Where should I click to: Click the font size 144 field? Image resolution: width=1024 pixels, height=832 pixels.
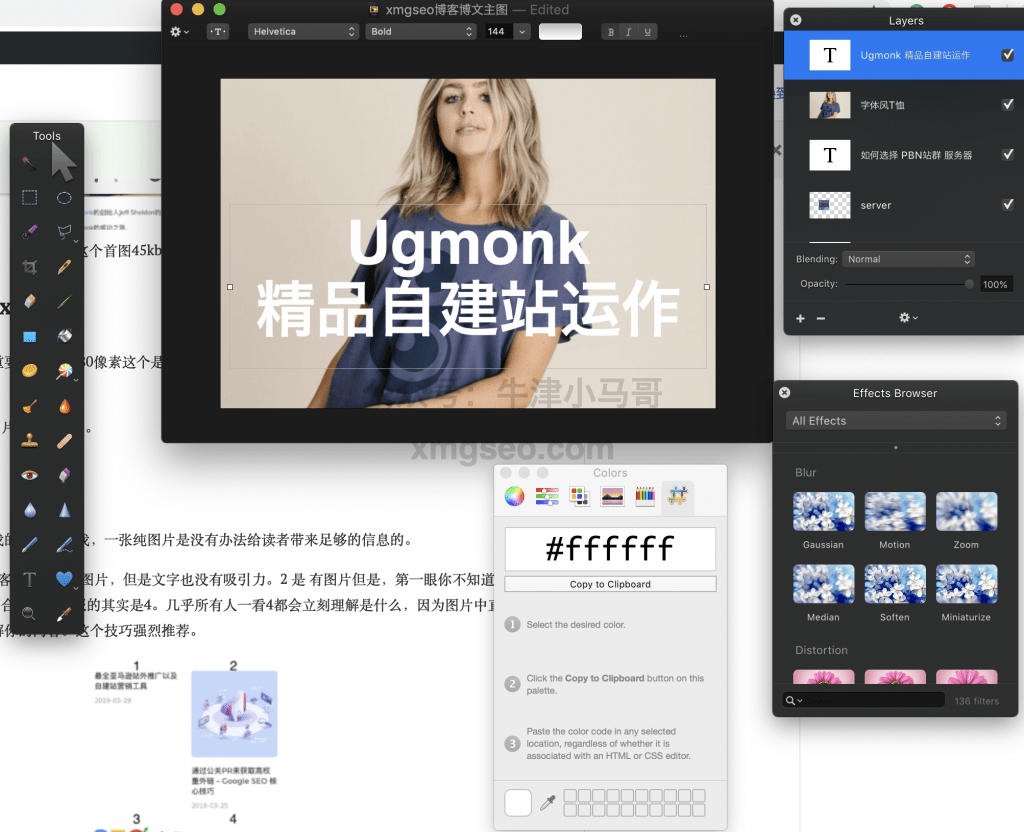[499, 31]
